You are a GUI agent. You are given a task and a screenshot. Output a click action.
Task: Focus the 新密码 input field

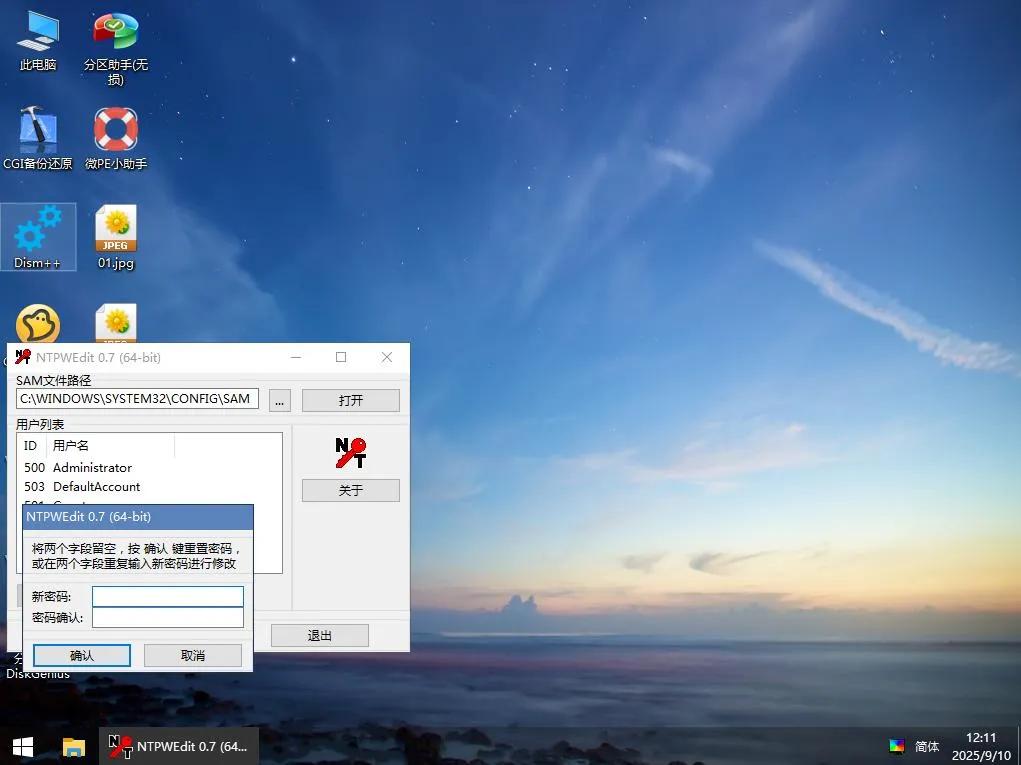coord(167,596)
